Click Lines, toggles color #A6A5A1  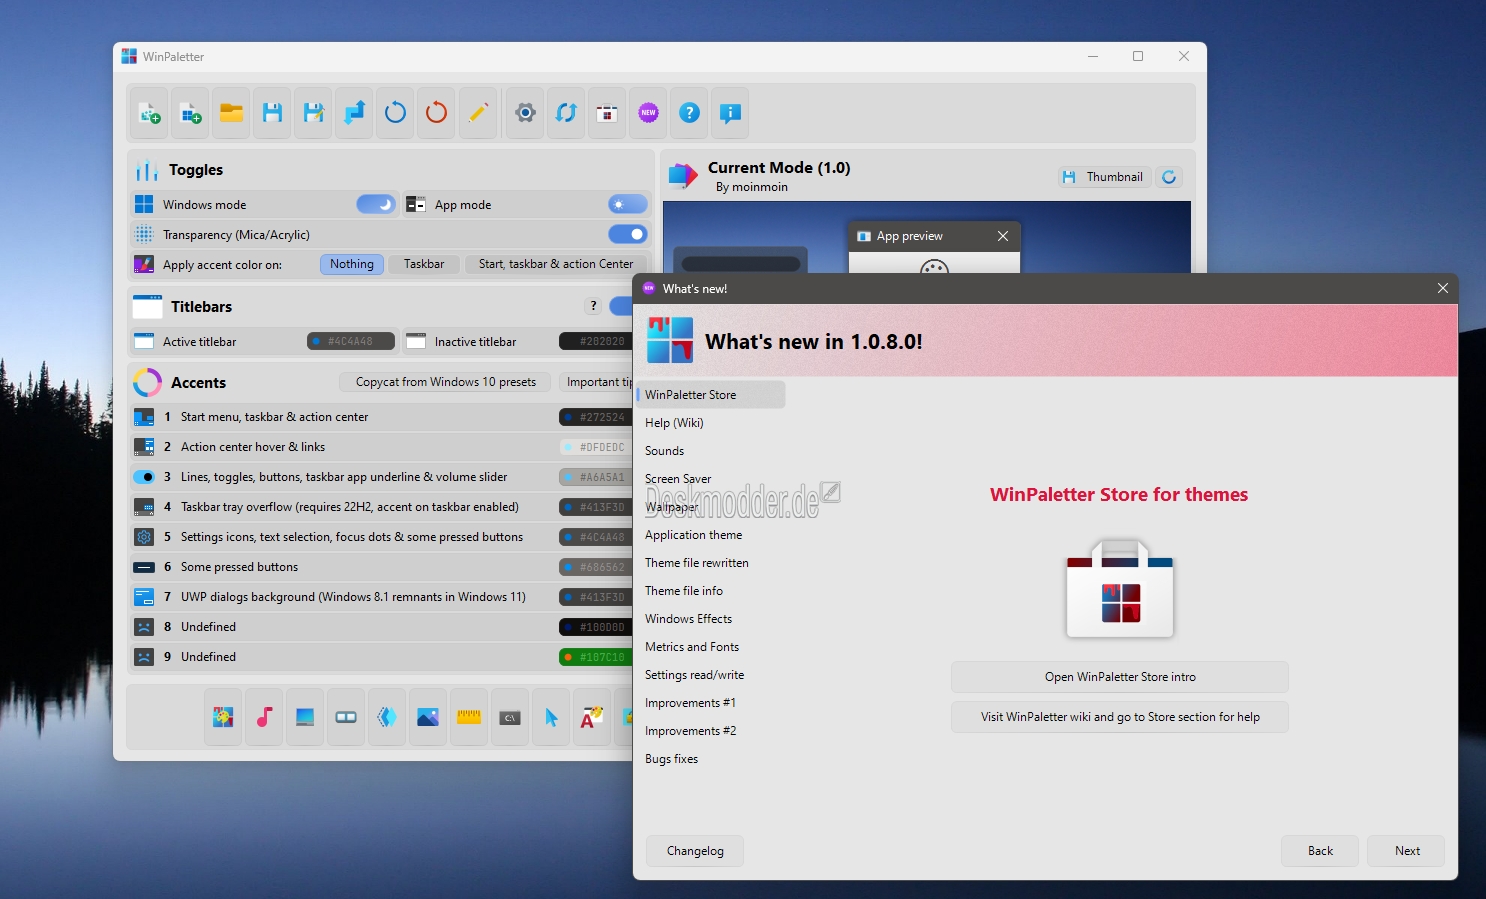pos(596,477)
